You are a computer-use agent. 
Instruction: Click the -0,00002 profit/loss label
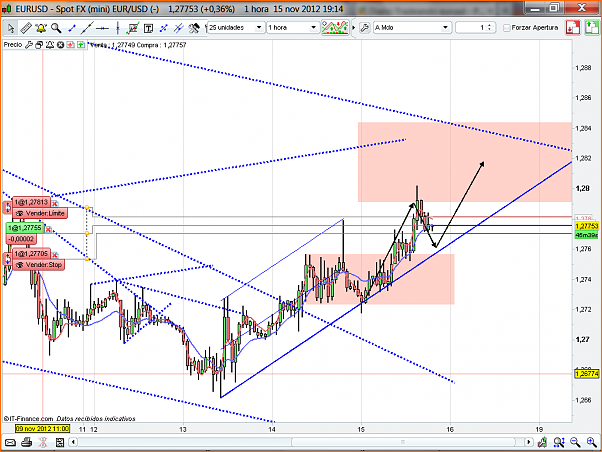coord(21,239)
